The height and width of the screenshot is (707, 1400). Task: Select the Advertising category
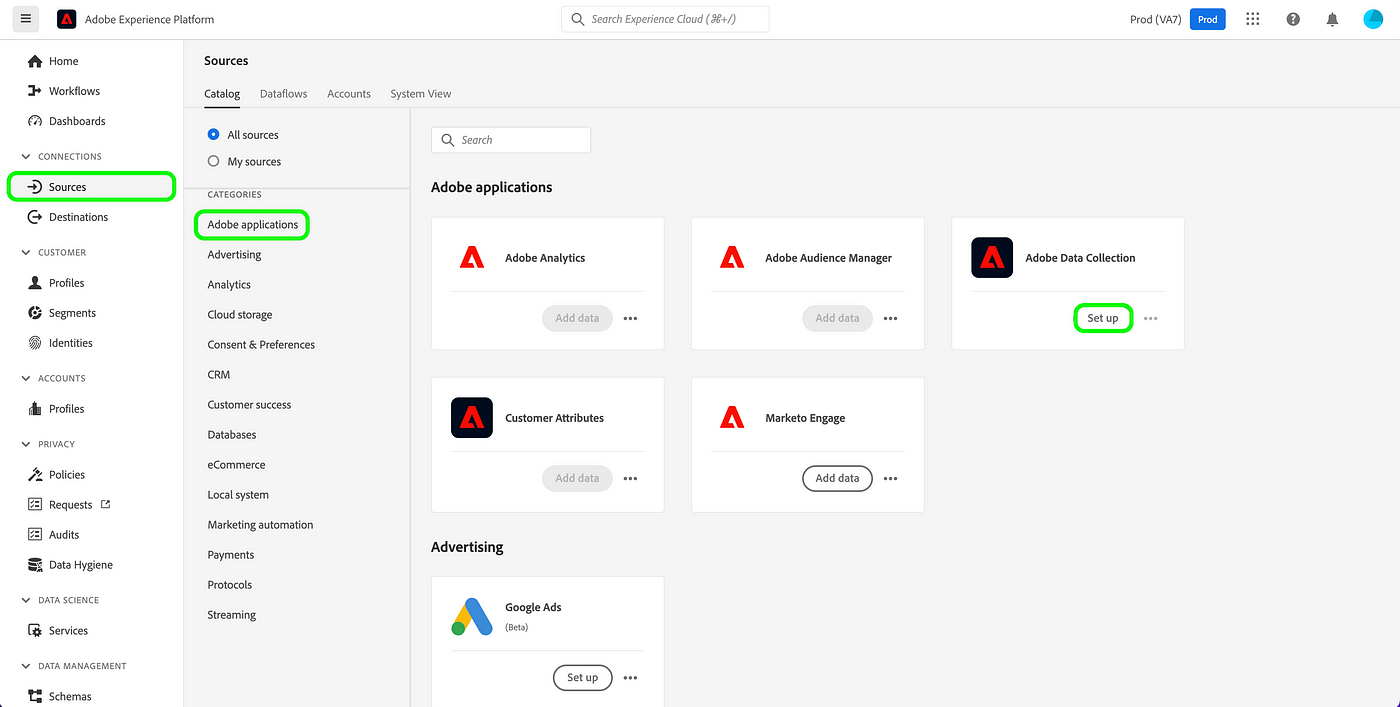234,255
